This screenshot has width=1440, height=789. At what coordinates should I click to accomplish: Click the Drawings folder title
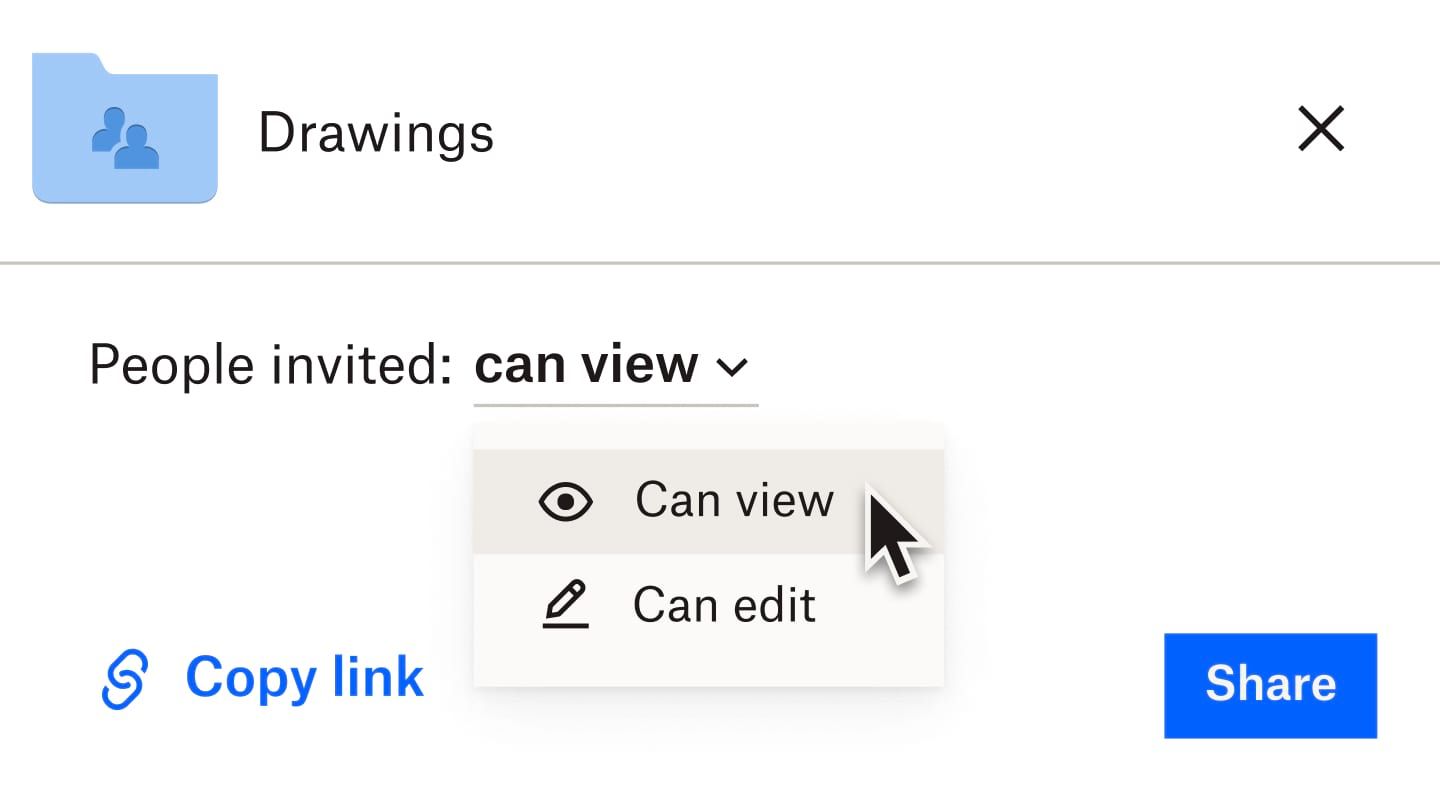[376, 131]
